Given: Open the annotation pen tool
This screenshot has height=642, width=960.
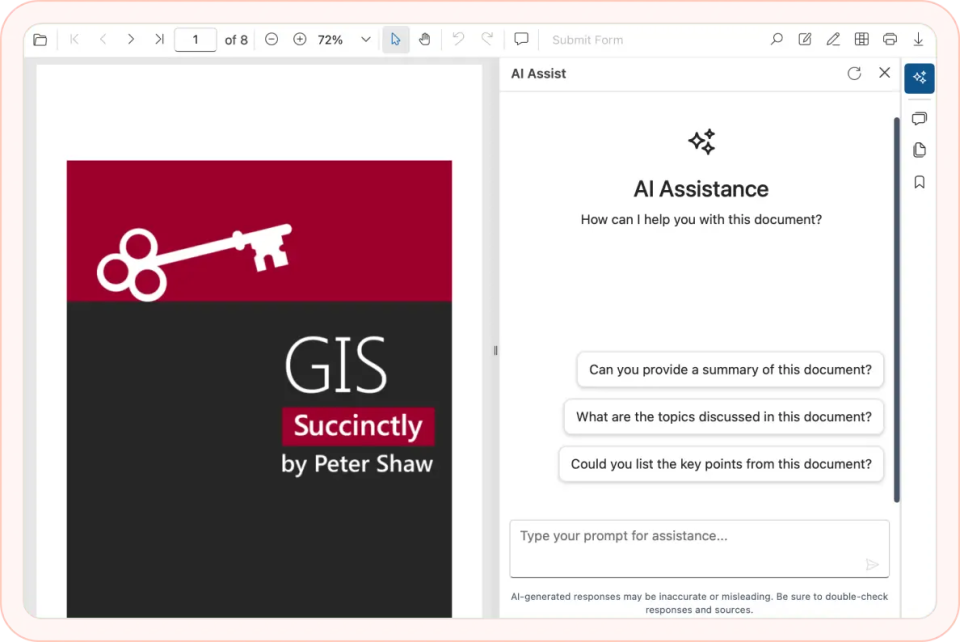Looking at the screenshot, I should [x=833, y=39].
